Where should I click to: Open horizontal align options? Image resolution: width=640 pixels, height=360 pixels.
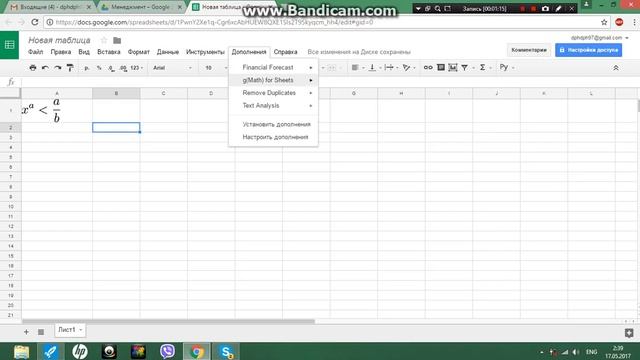click(x=358, y=68)
